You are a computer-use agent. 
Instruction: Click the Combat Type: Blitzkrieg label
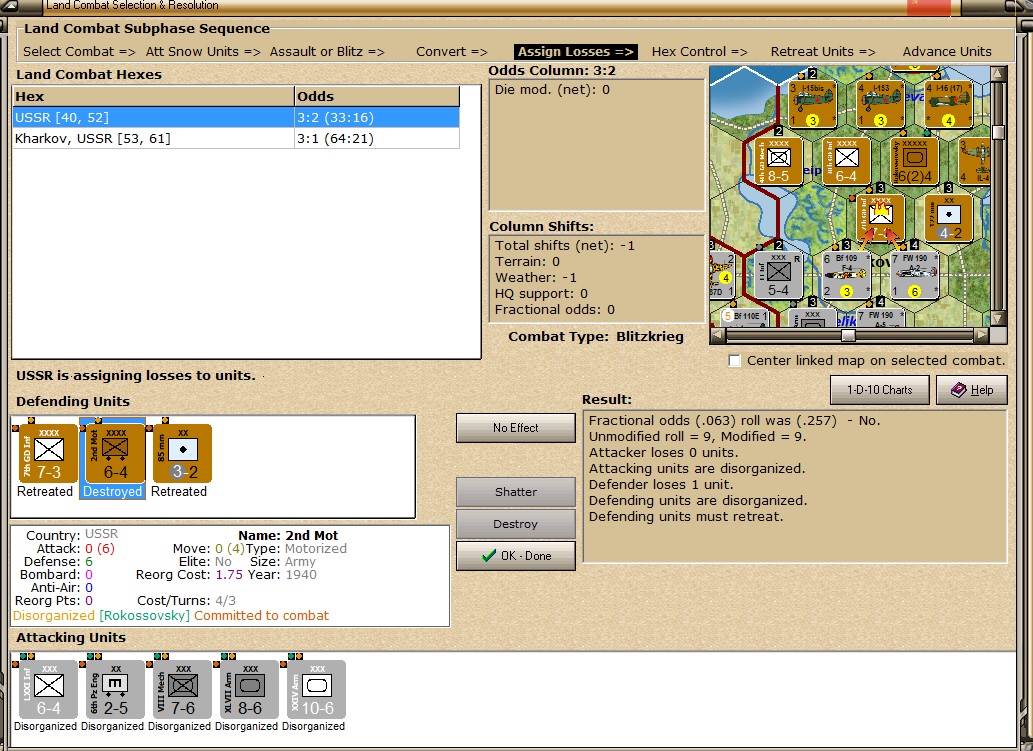click(x=596, y=337)
